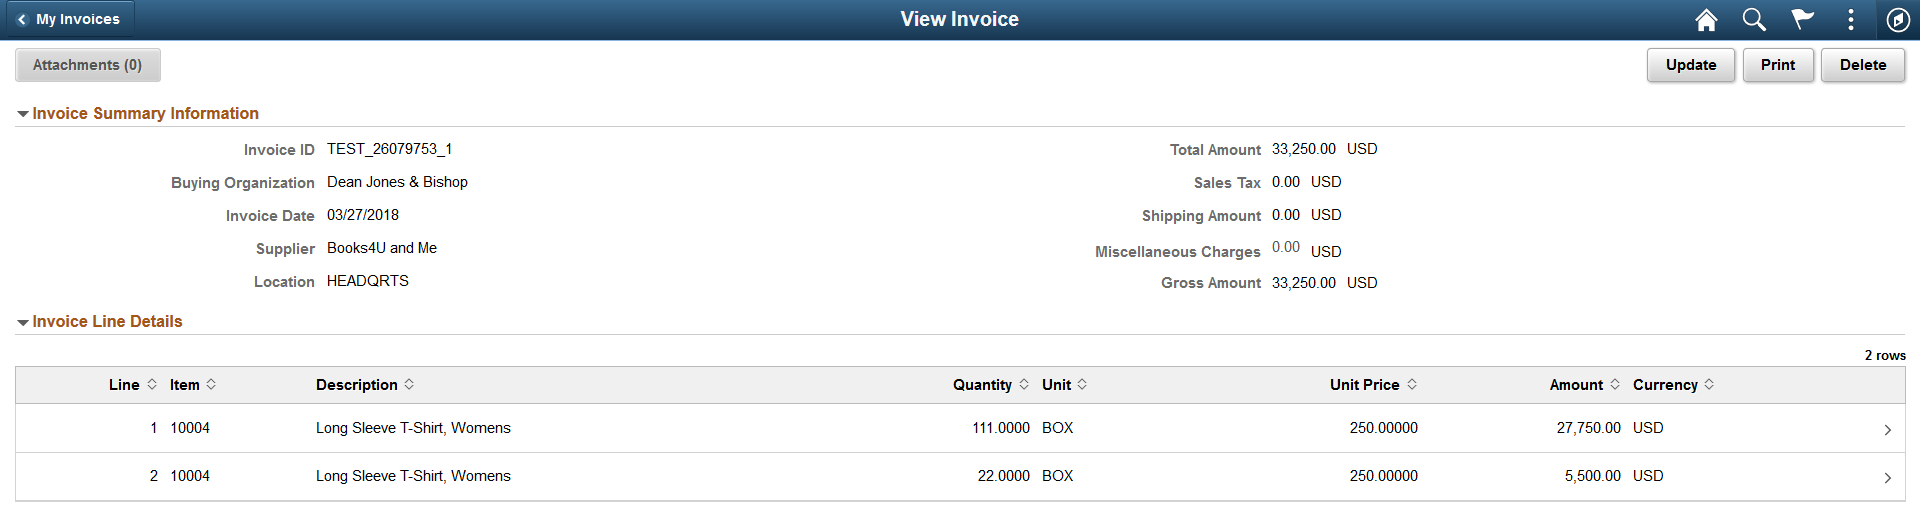Select location HEADQRTS
Image resolution: width=1920 pixels, height=531 pixels.
click(368, 281)
